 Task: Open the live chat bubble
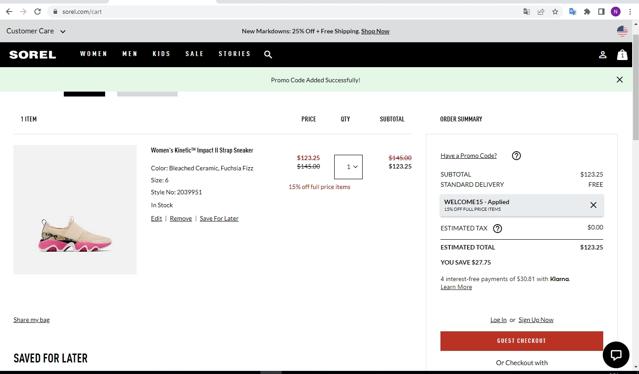point(615,354)
